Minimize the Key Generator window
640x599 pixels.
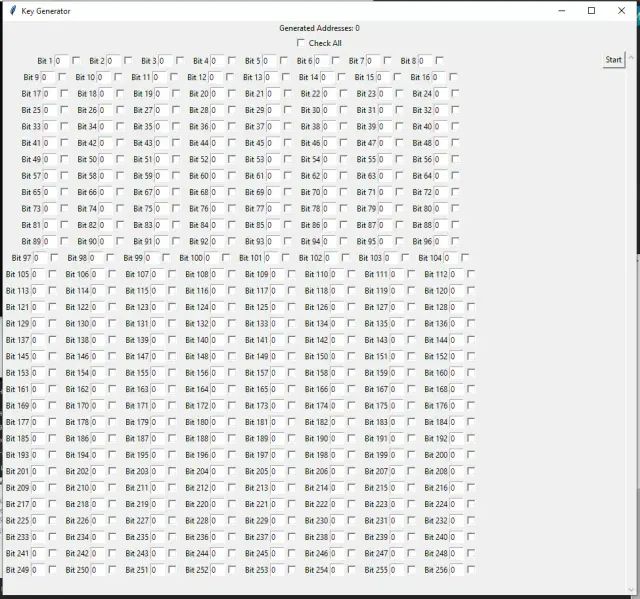click(562, 11)
